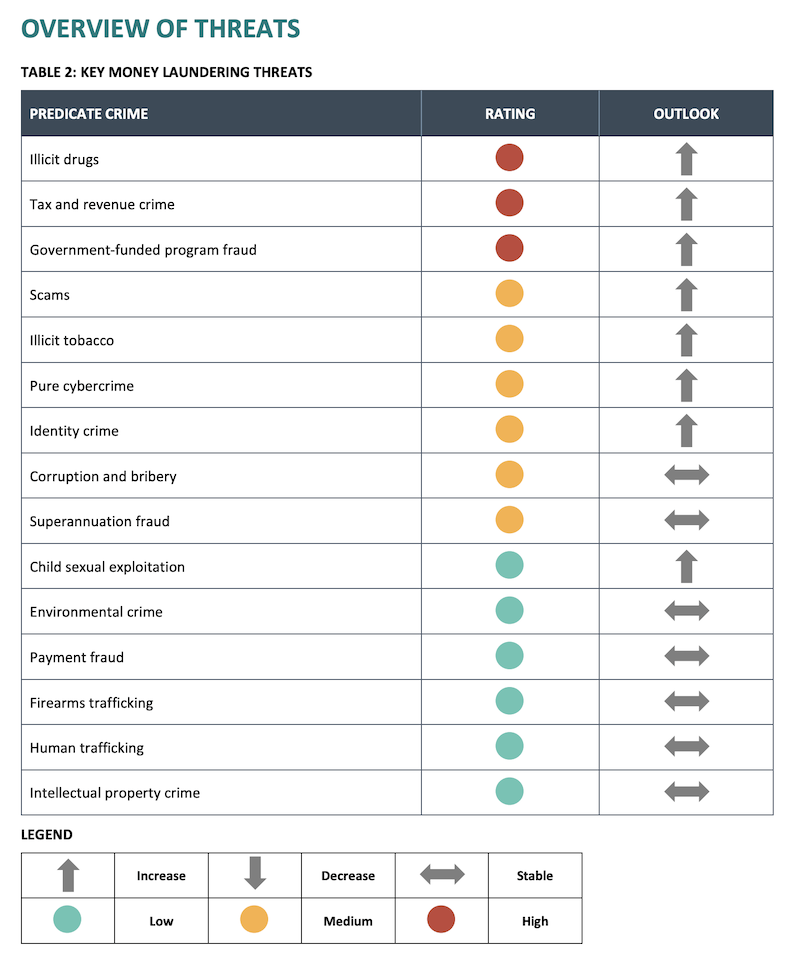Click the legend's teal Low circle
This screenshot has height=967, width=800.
pyautogui.click(x=67, y=920)
